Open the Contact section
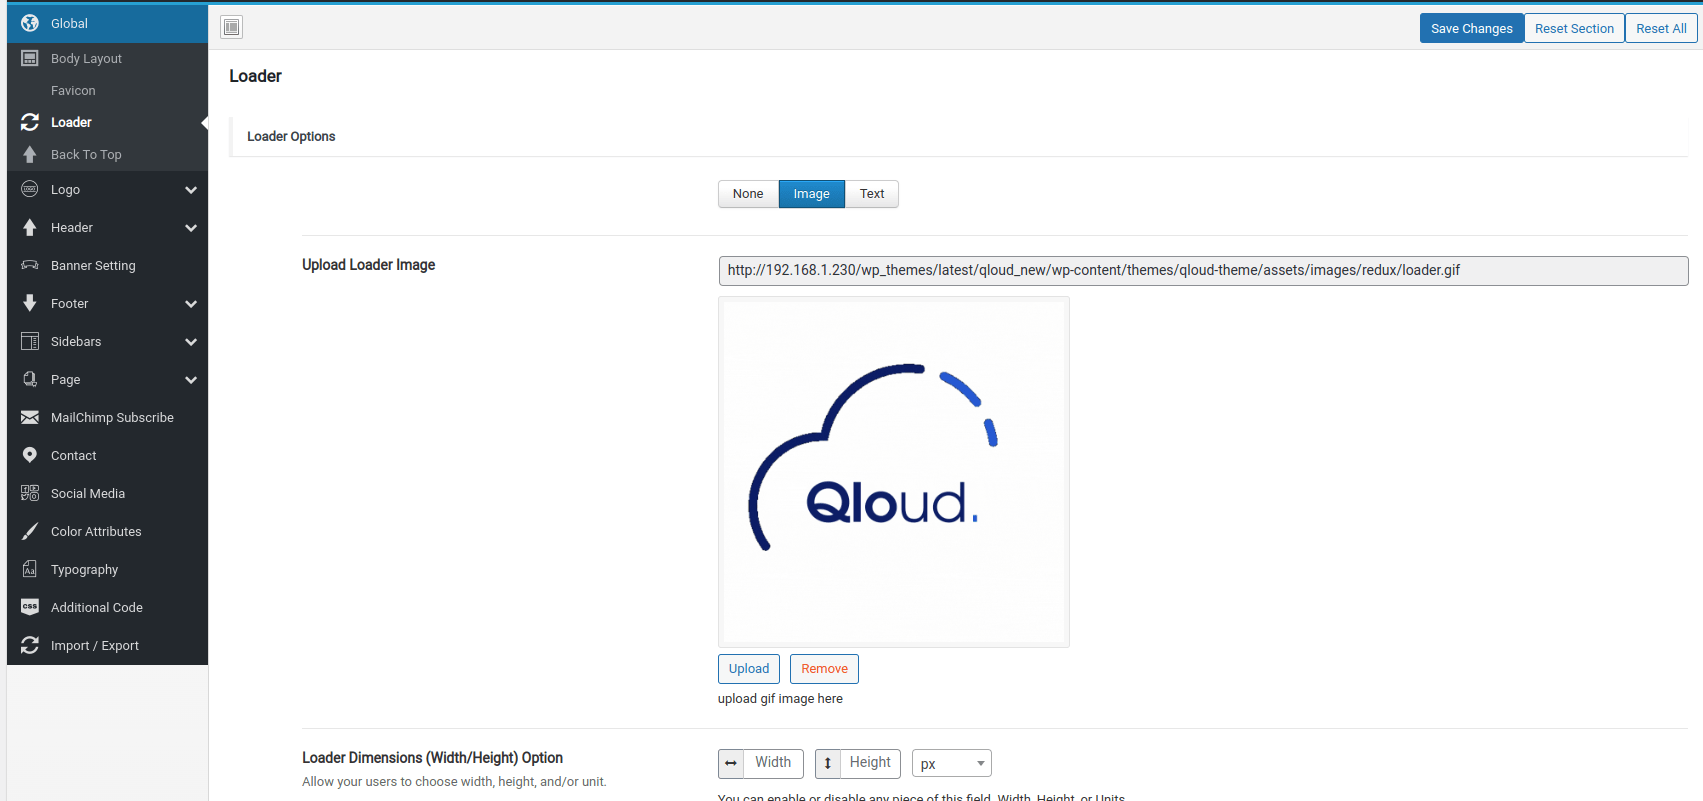 tap(107, 455)
